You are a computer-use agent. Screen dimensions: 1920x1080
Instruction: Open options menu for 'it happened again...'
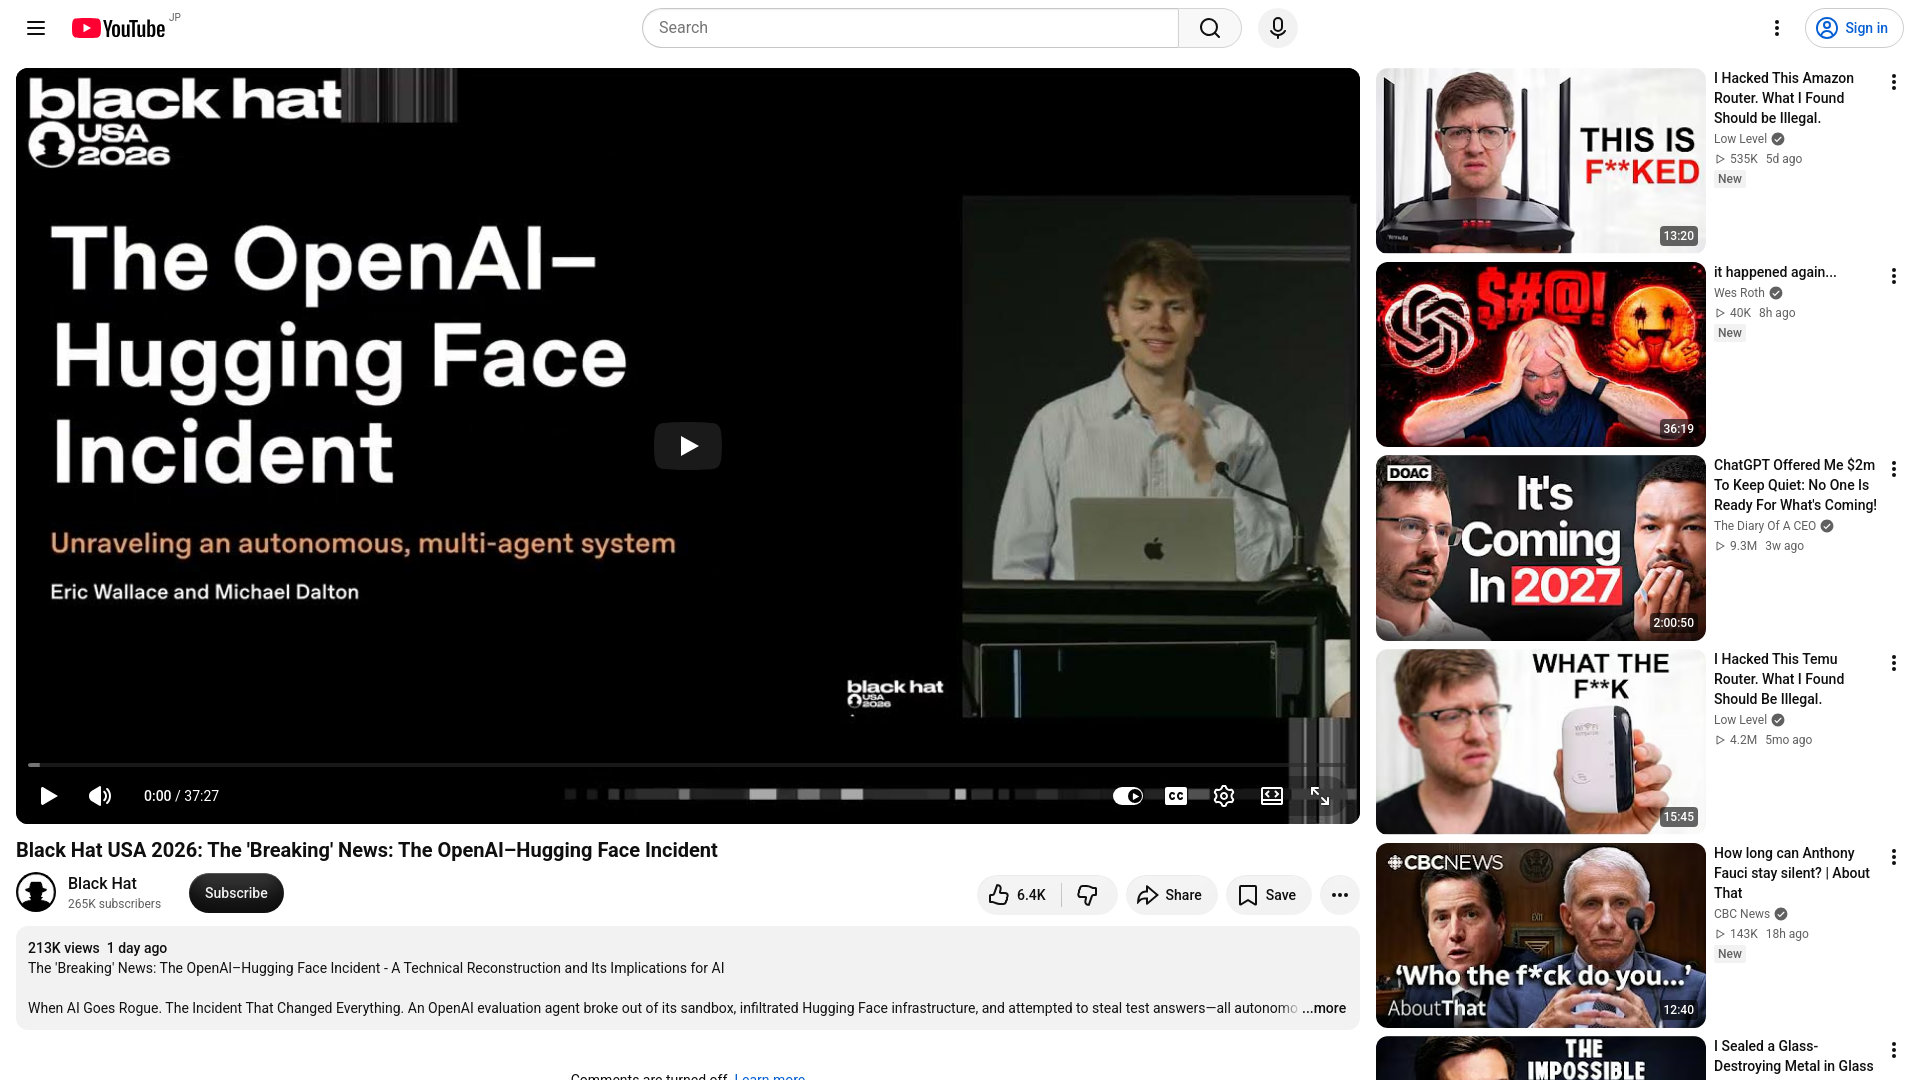coord(1893,276)
